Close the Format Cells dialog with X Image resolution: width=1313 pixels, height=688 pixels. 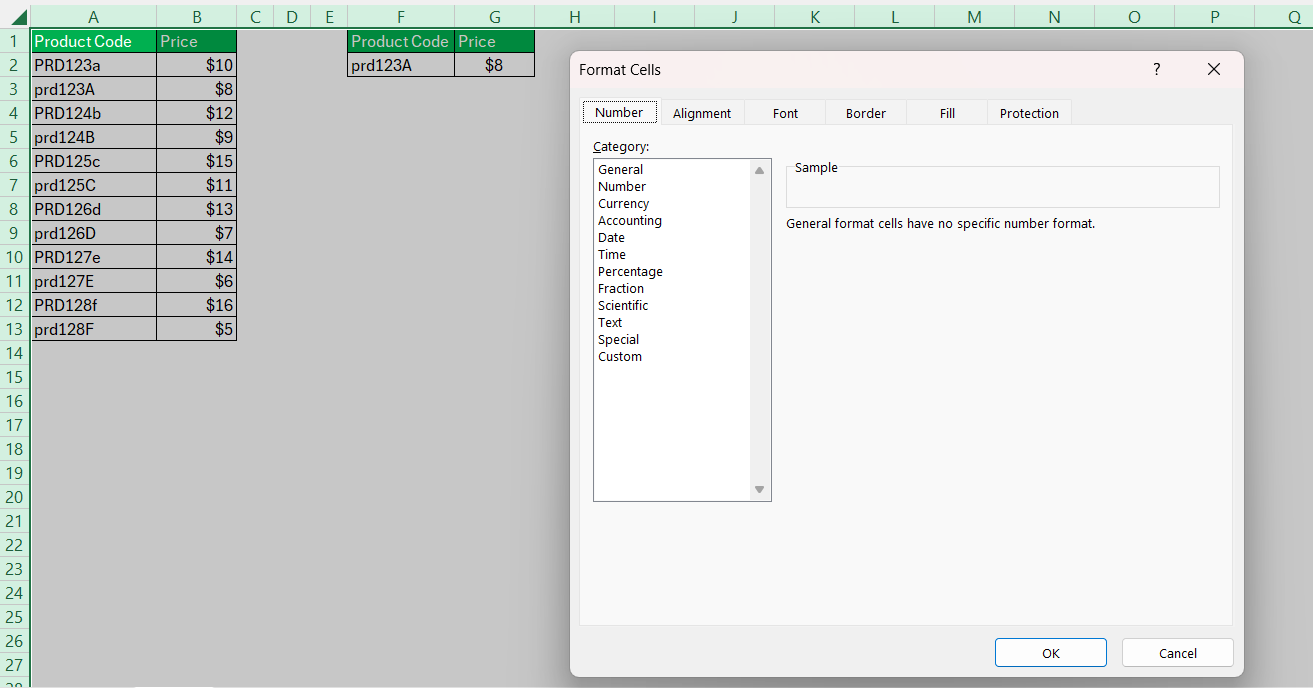[x=1214, y=69]
